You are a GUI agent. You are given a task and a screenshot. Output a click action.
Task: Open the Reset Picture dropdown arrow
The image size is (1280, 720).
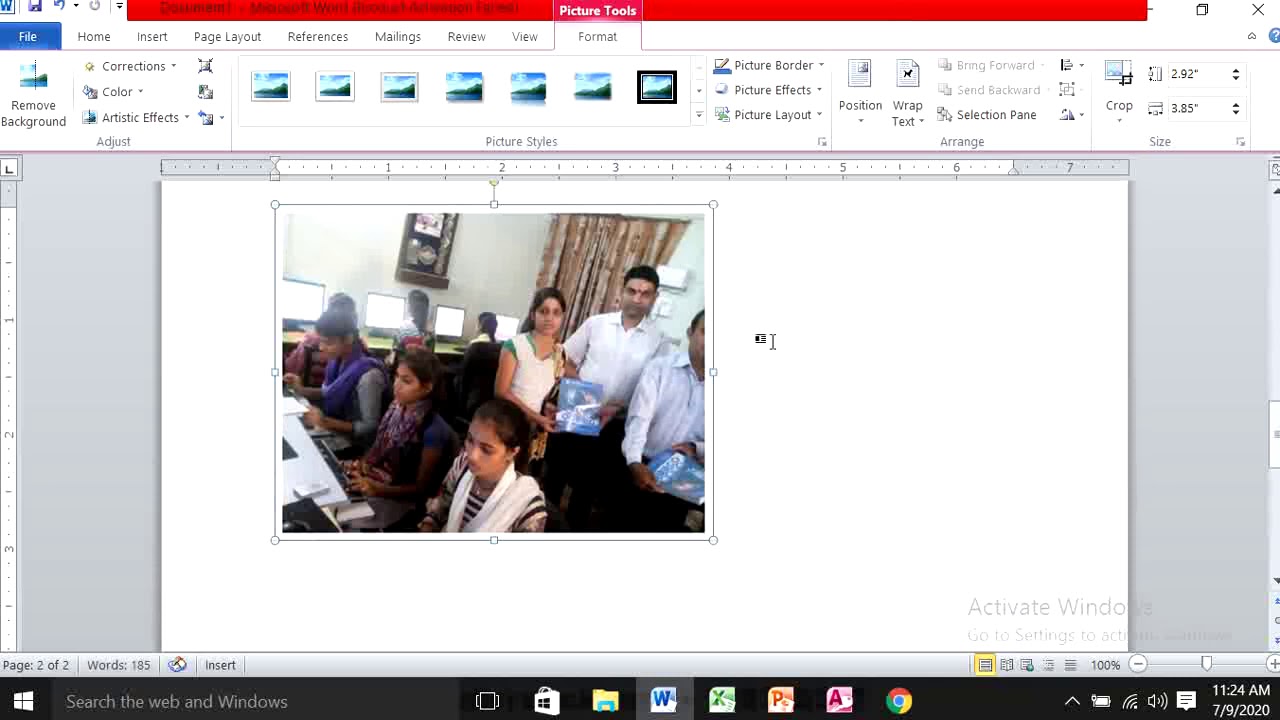pyautogui.click(x=221, y=117)
